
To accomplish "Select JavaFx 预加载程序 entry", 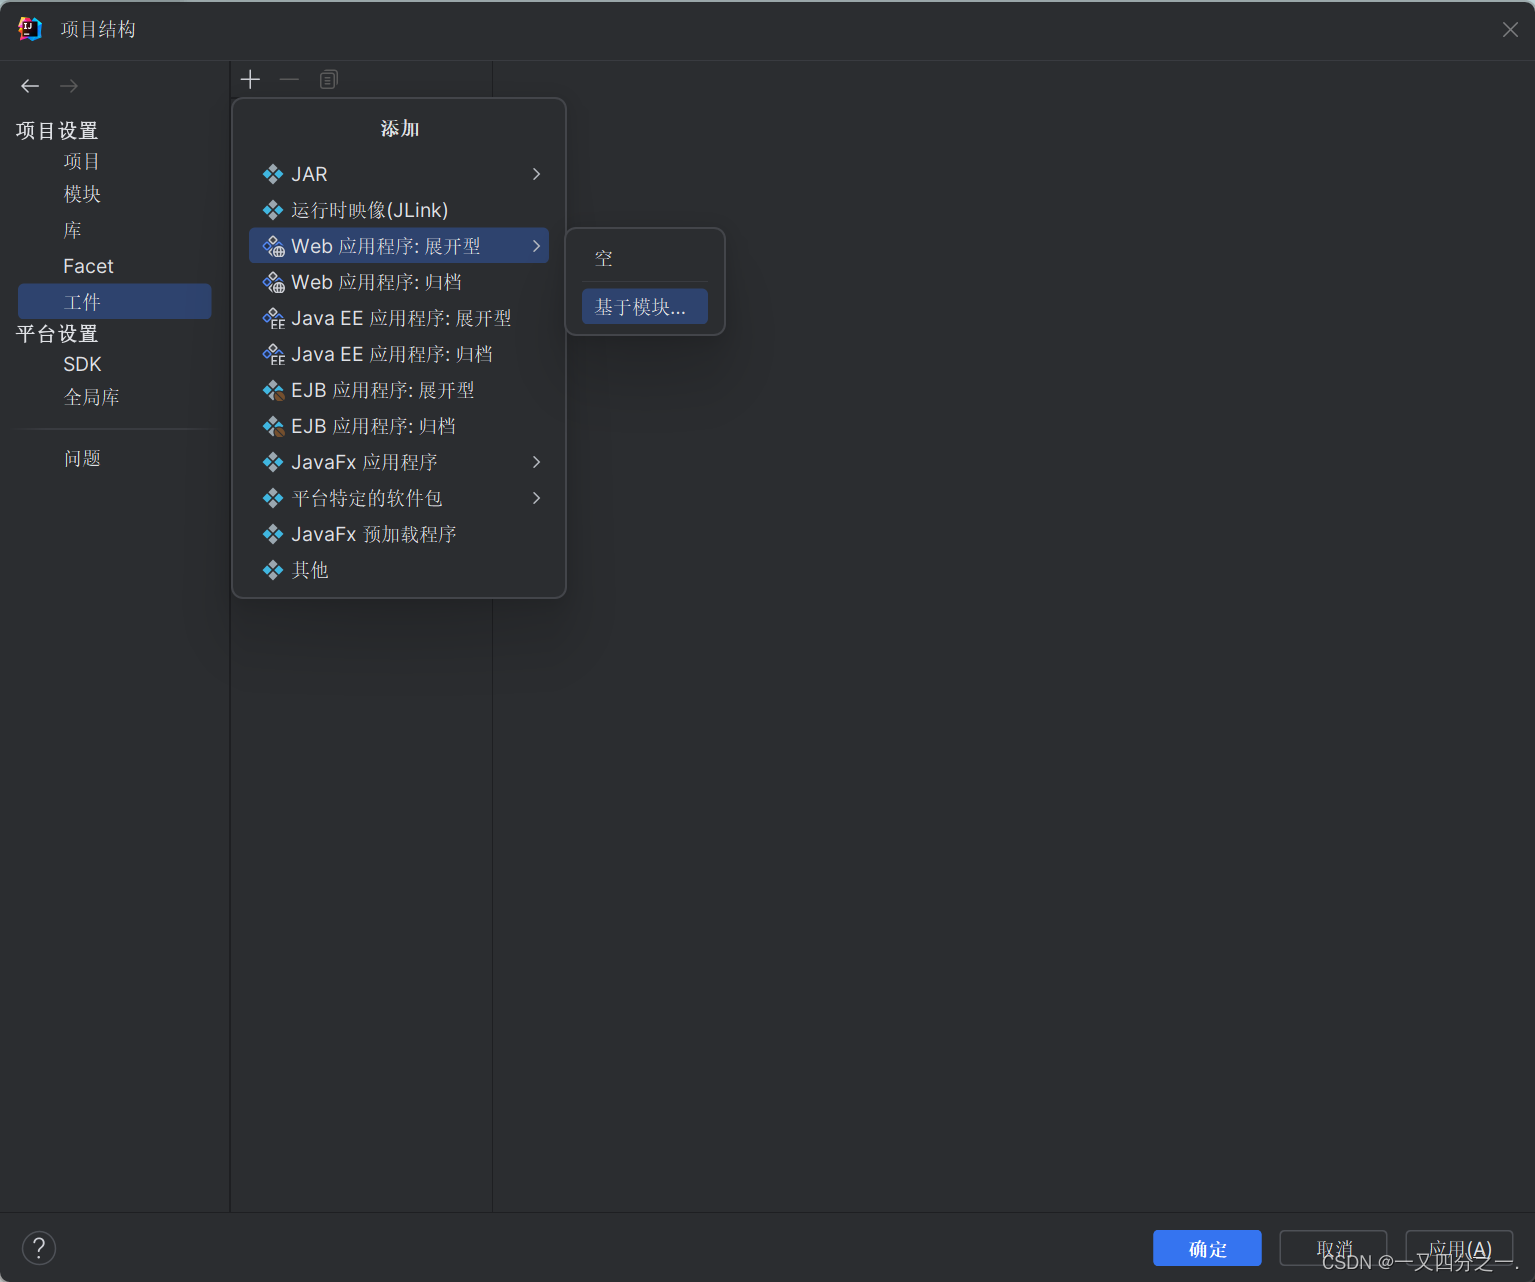I will [399, 534].
